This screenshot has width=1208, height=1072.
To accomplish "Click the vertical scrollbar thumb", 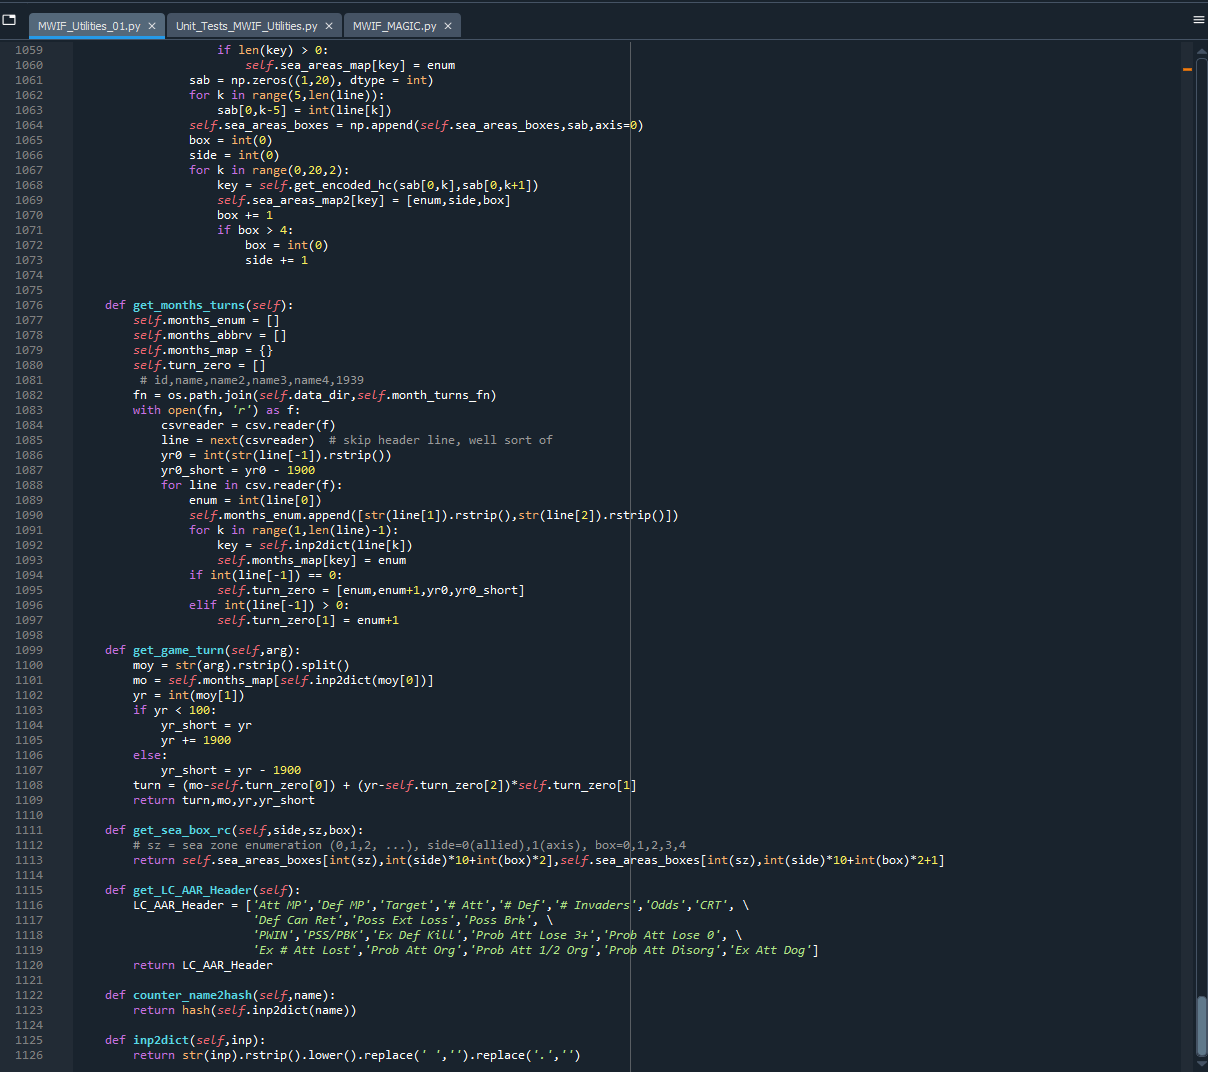I will pyautogui.click(x=1201, y=1025).
